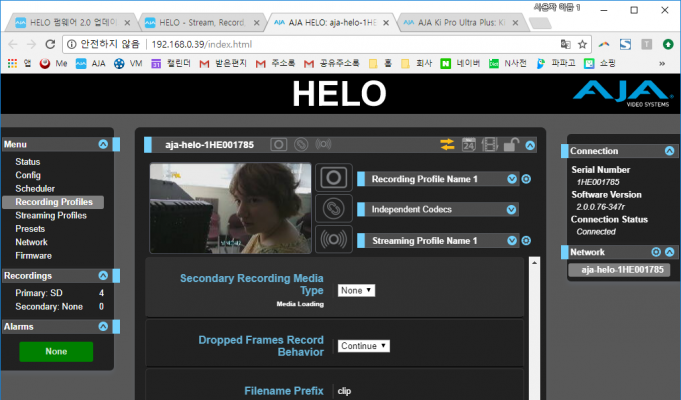The image size is (681, 400).
Task: Open the Status menu item
Action: tap(28, 162)
